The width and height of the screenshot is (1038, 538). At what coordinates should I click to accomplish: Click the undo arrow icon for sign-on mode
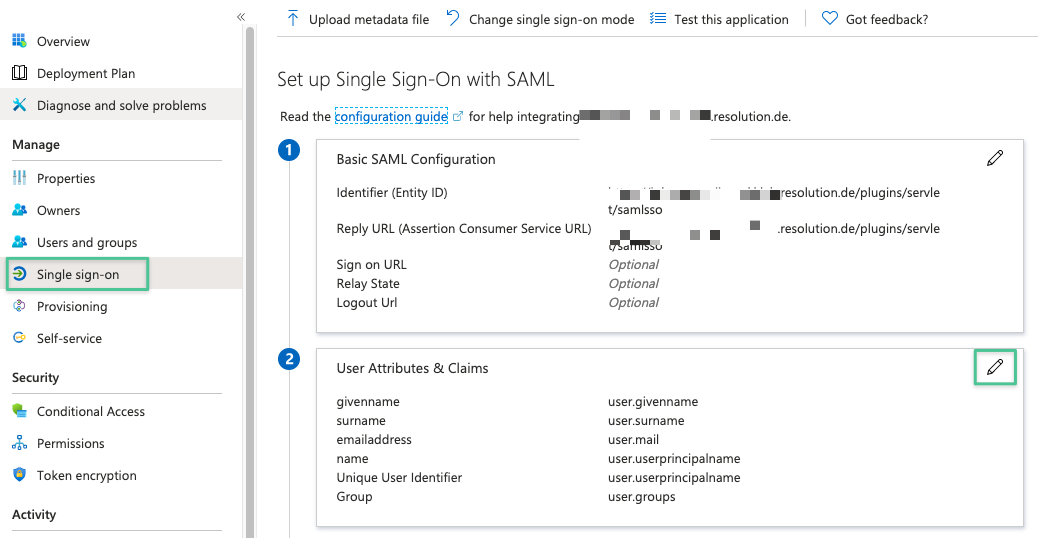tap(453, 19)
